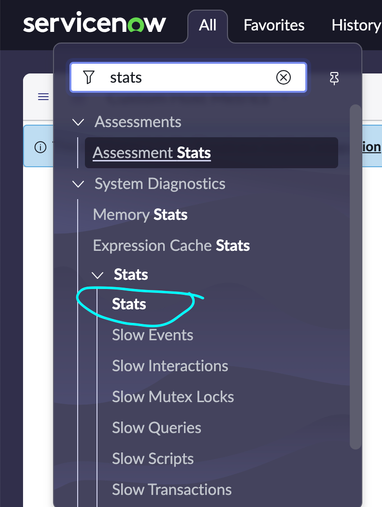Switch to the Favorites tab
382x507 pixels.
[x=274, y=25]
